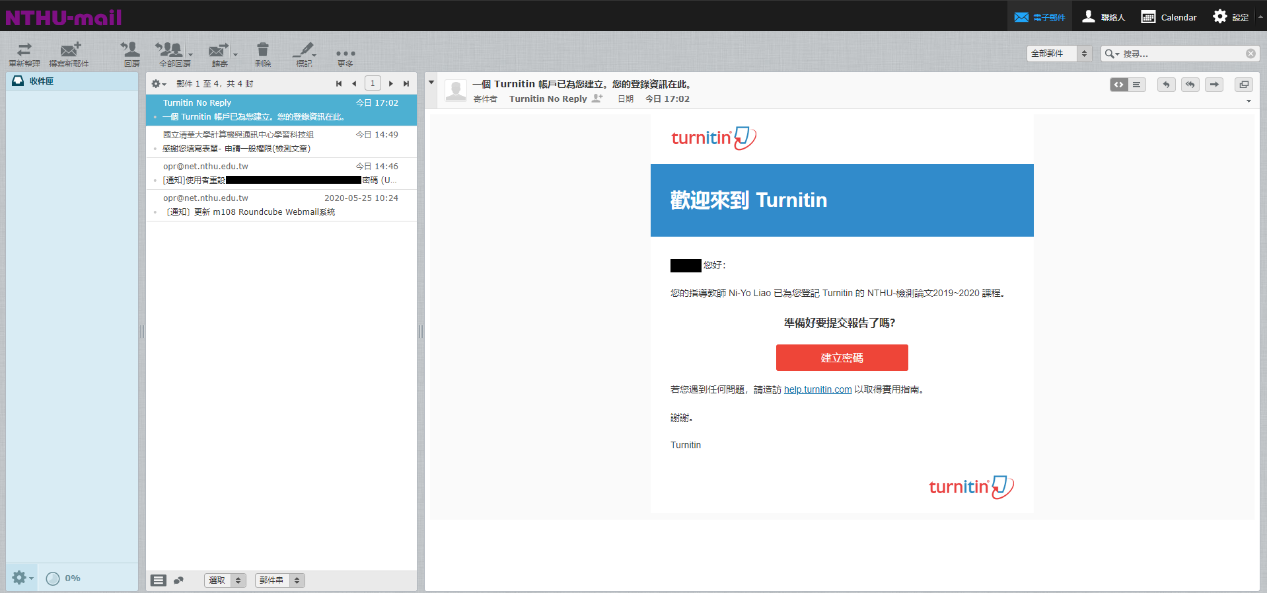Image resolution: width=1267 pixels, height=593 pixels.
Task: Click the red 建立密碼 button
Action: pos(842,358)
